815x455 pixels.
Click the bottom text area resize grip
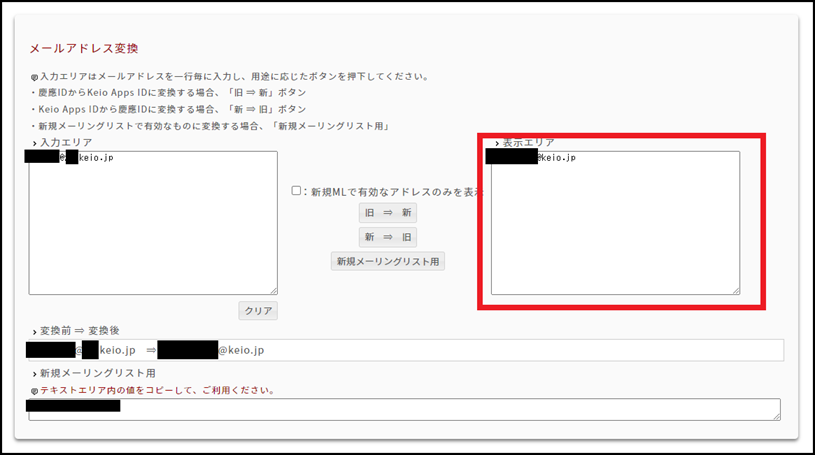776,416
